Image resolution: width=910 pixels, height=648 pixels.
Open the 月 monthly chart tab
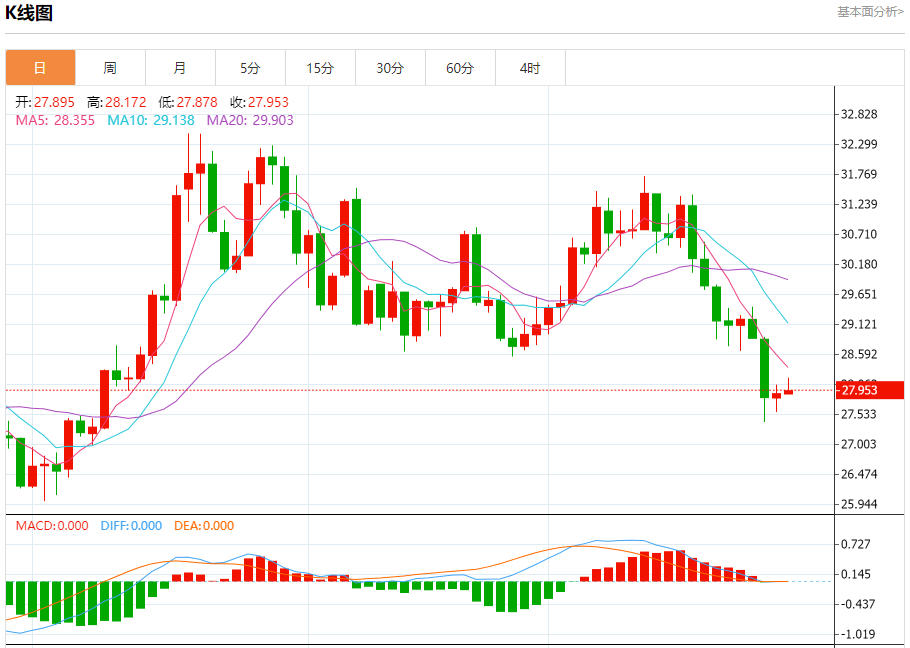180,68
